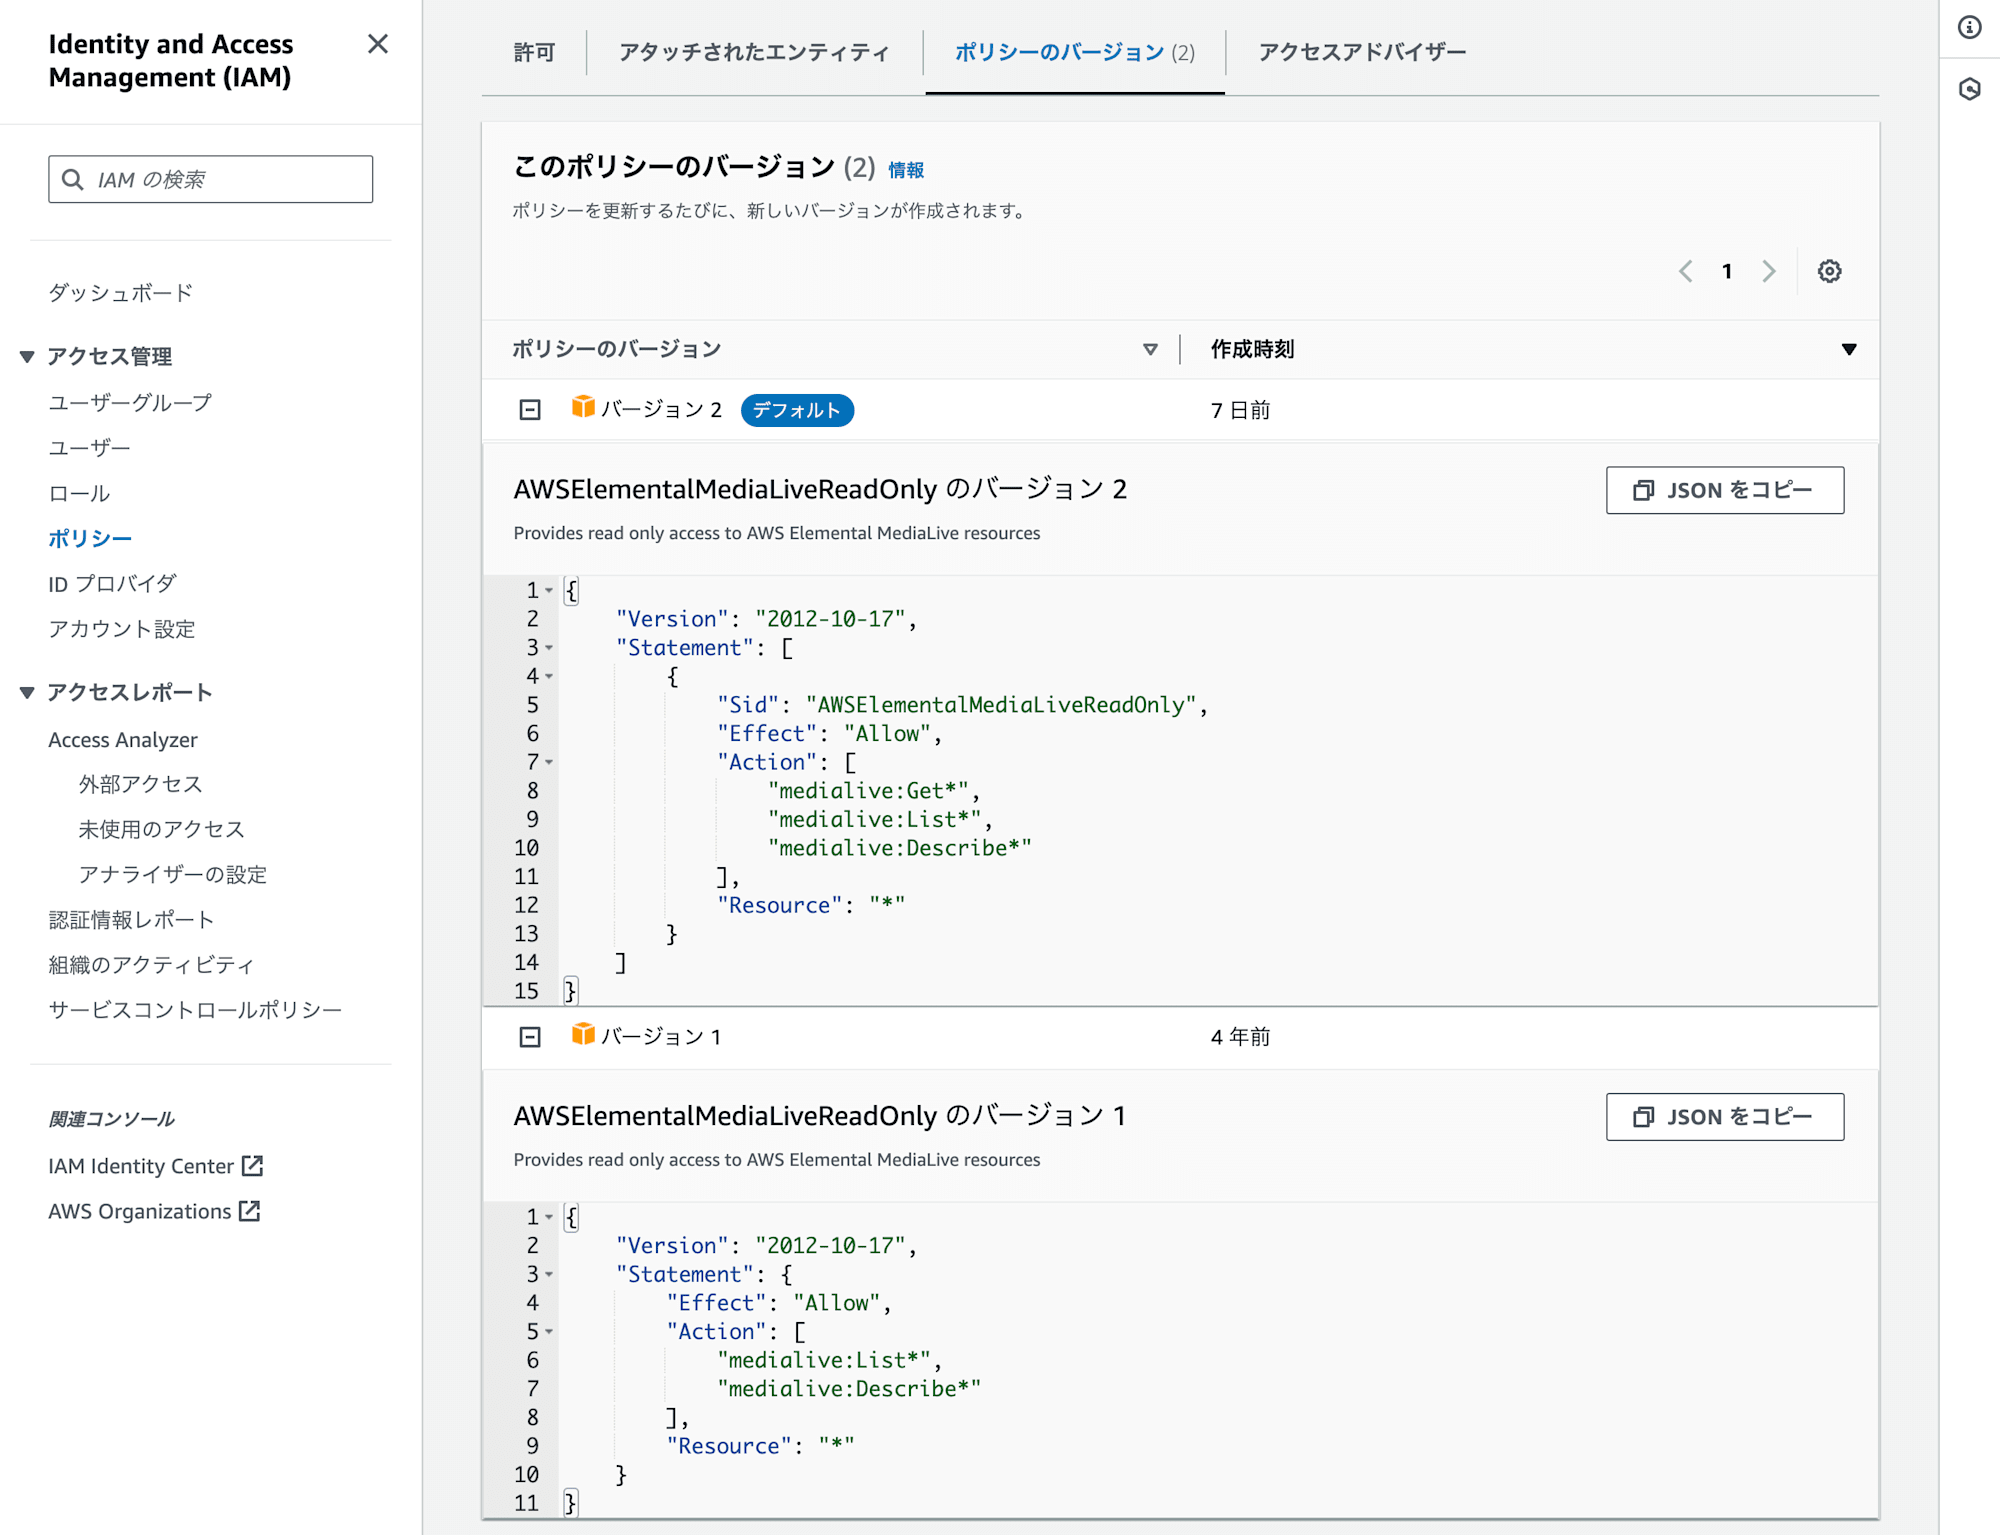Open Access Analyzer in sidebar
The image size is (2000, 1535).
[123, 740]
